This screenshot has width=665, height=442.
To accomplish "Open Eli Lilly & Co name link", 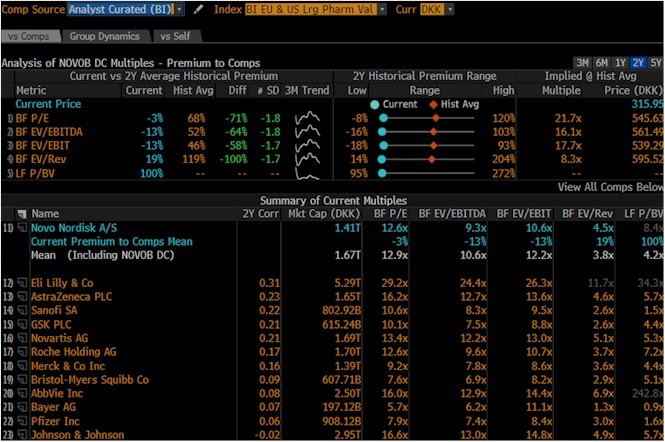I will pyautogui.click(x=62, y=283).
